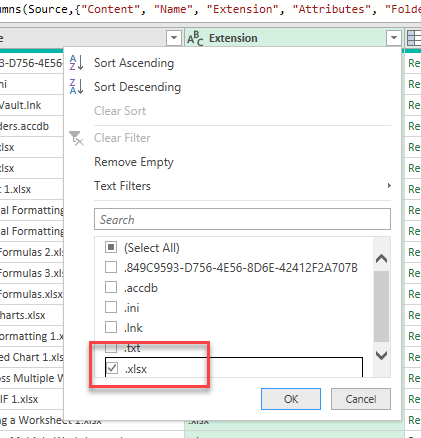Image resolution: width=421 pixels, height=438 pixels.
Task: Choose Sort Ascending menu entry
Action: [x=134, y=63]
